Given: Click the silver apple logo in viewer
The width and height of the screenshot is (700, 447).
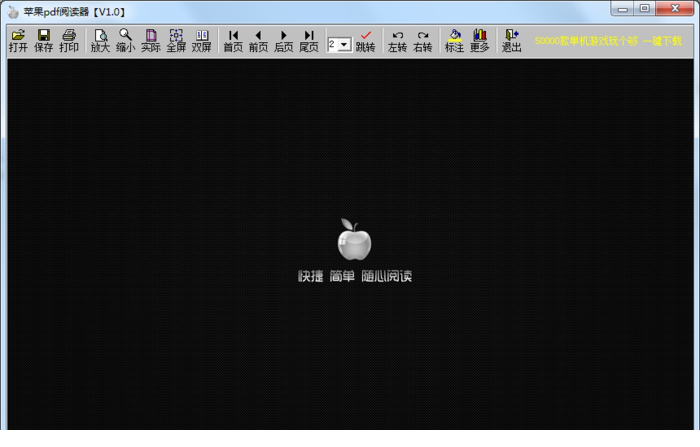Looking at the screenshot, I should click(x=354, y=239).
